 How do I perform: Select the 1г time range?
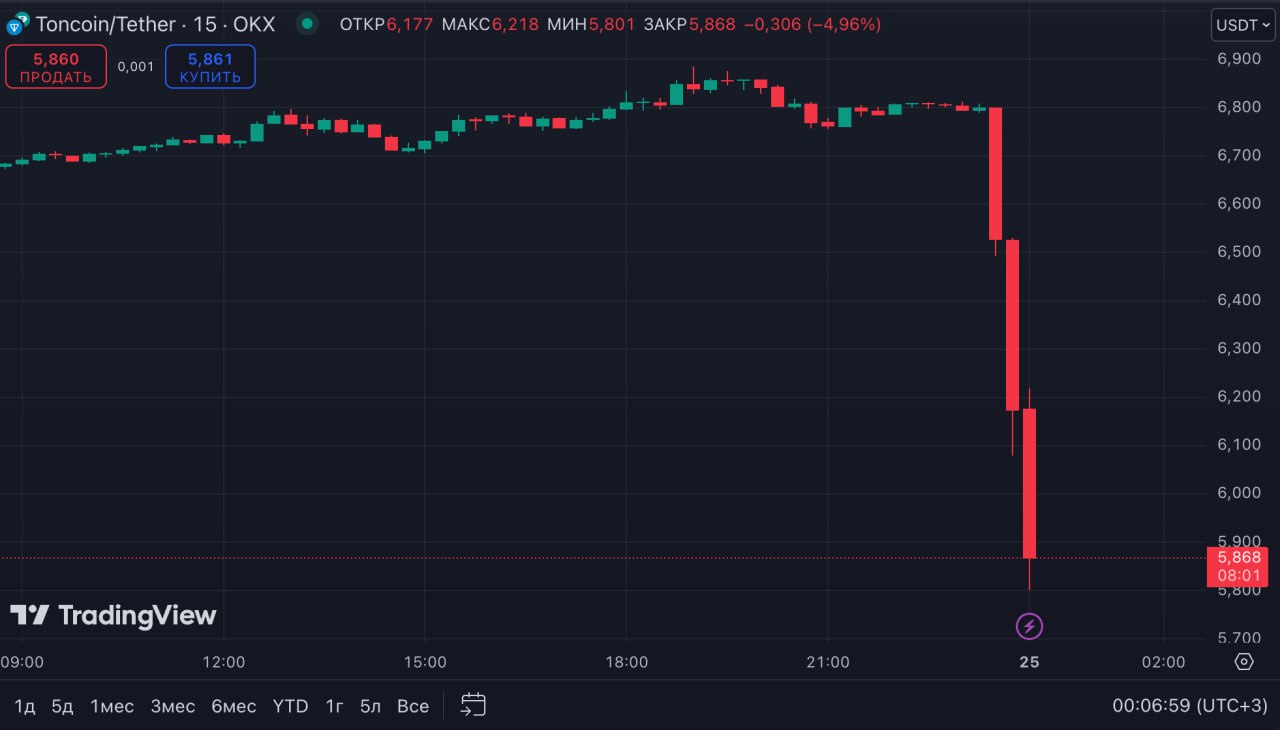click(334, 706)
